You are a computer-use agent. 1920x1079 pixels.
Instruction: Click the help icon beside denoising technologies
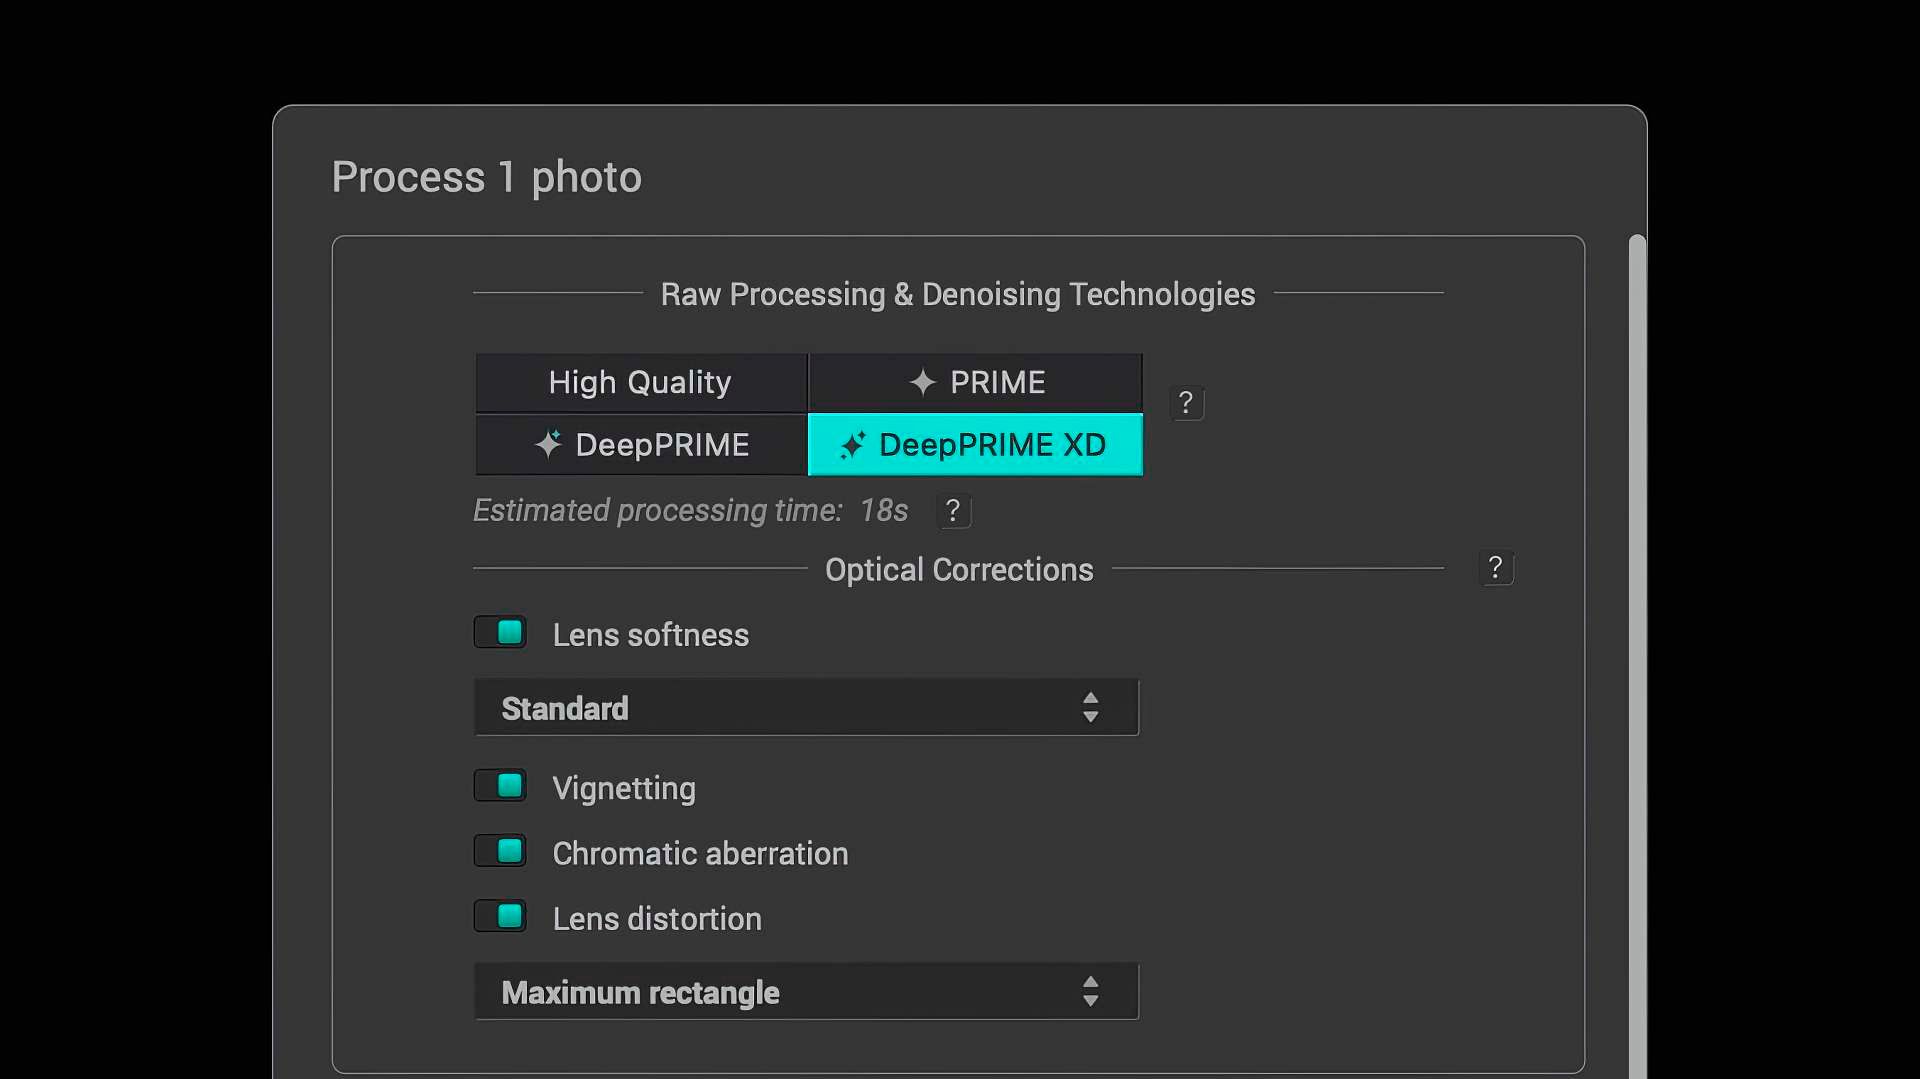[x=1186, y=403]
